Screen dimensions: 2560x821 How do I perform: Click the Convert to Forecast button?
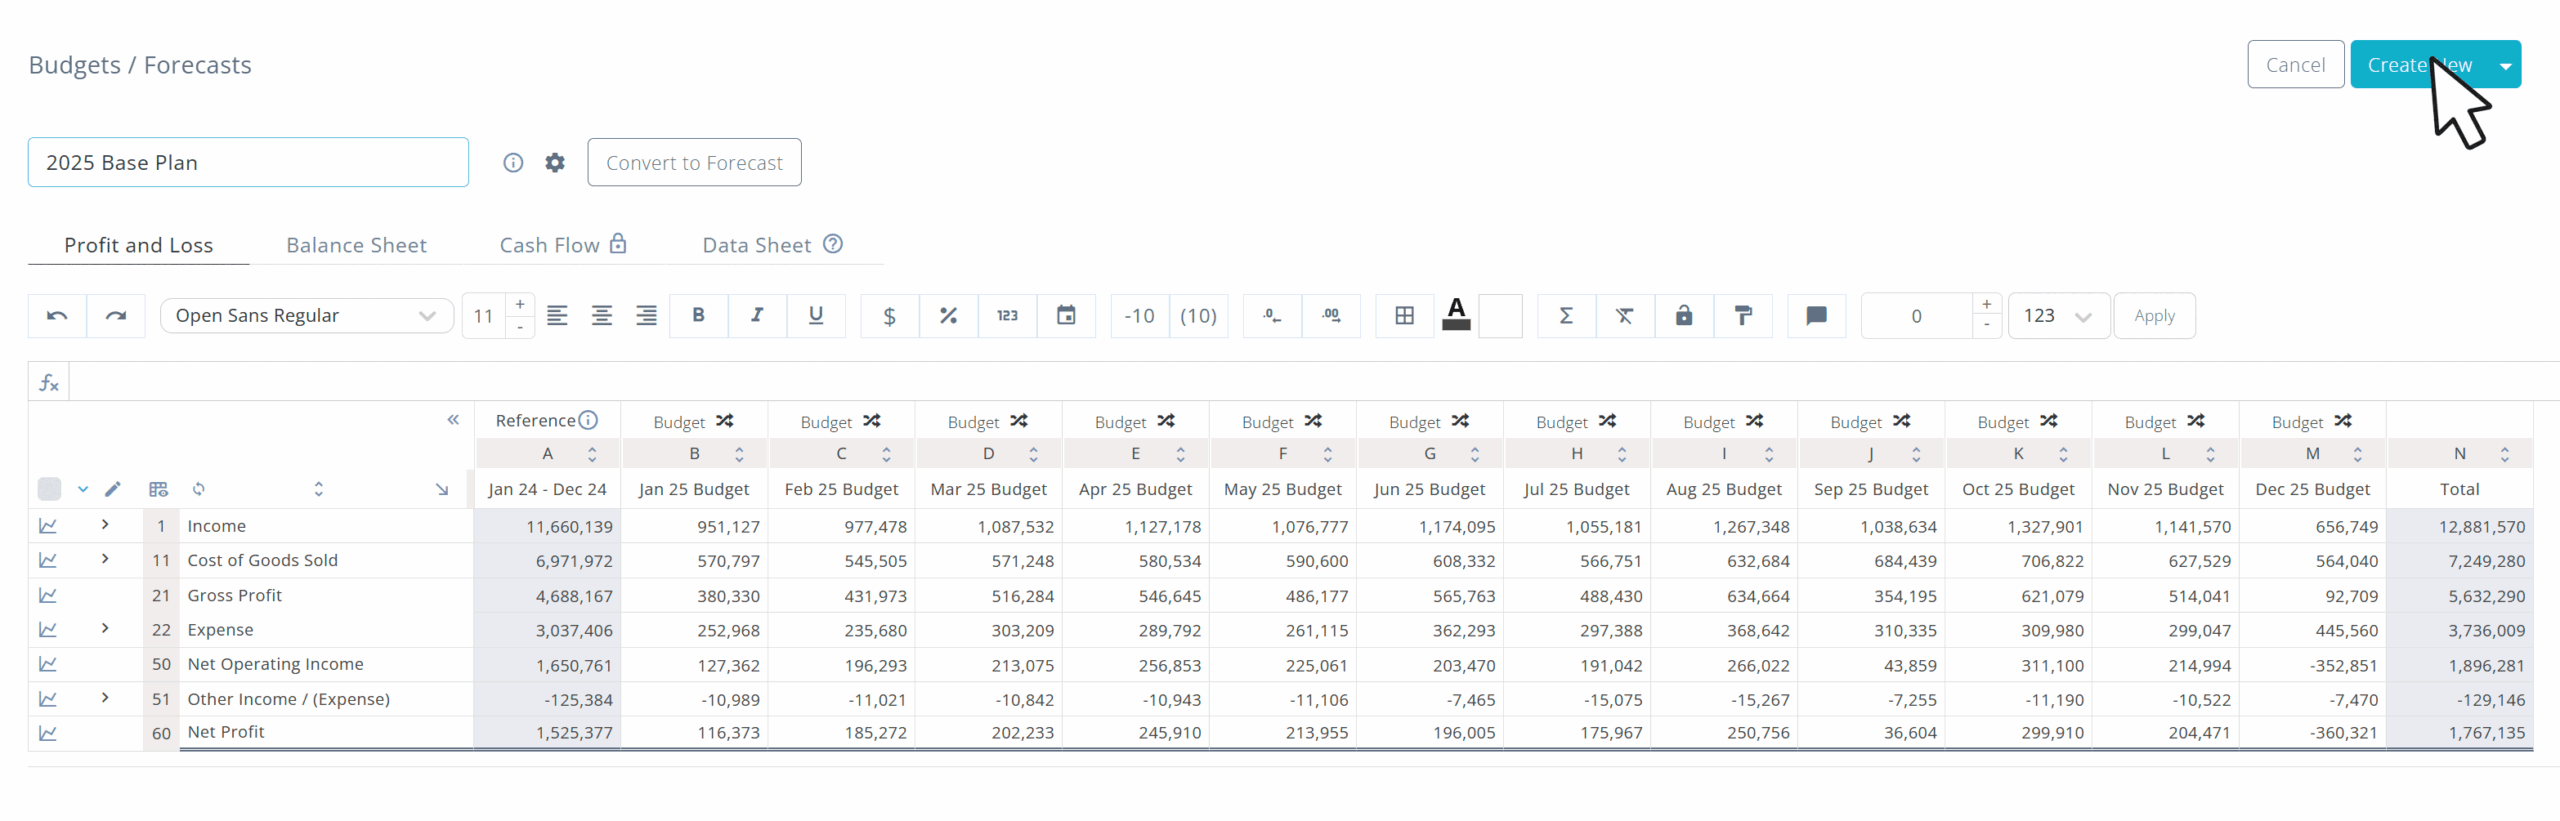(x=694, y=162)
